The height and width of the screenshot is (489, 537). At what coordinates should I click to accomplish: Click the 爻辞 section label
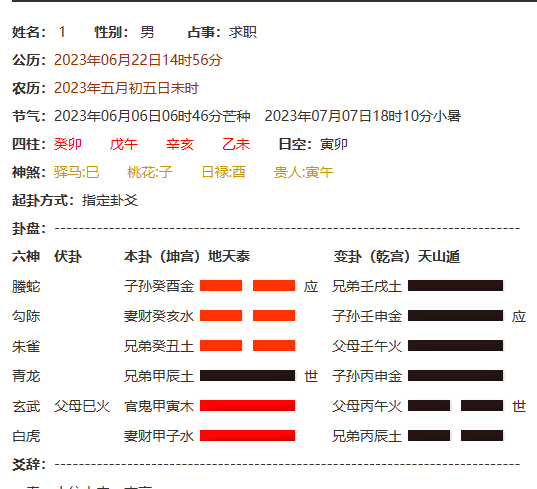click(29, 465)
